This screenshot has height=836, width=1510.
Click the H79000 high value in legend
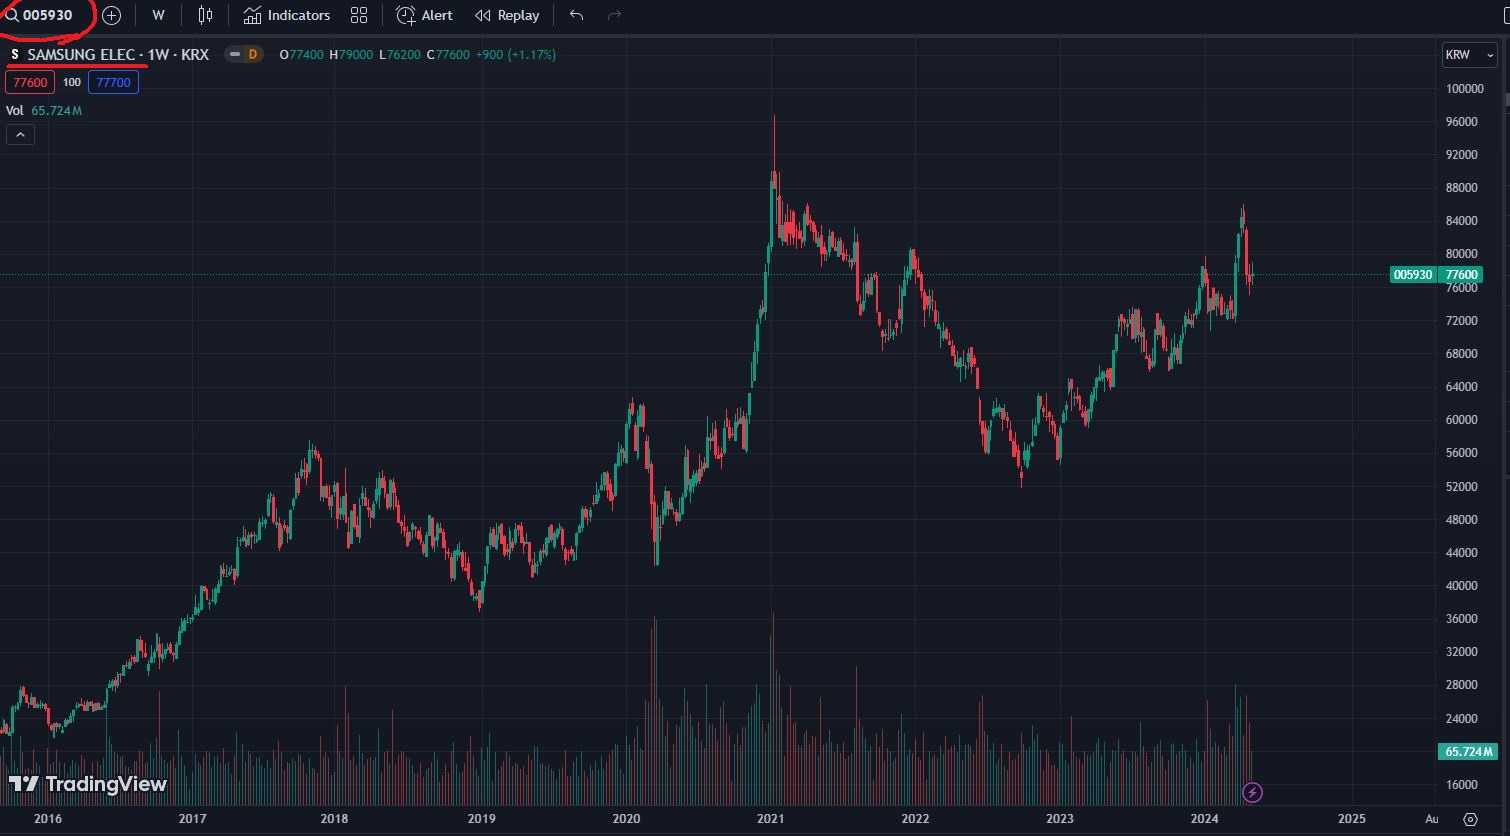pos(351,54)
